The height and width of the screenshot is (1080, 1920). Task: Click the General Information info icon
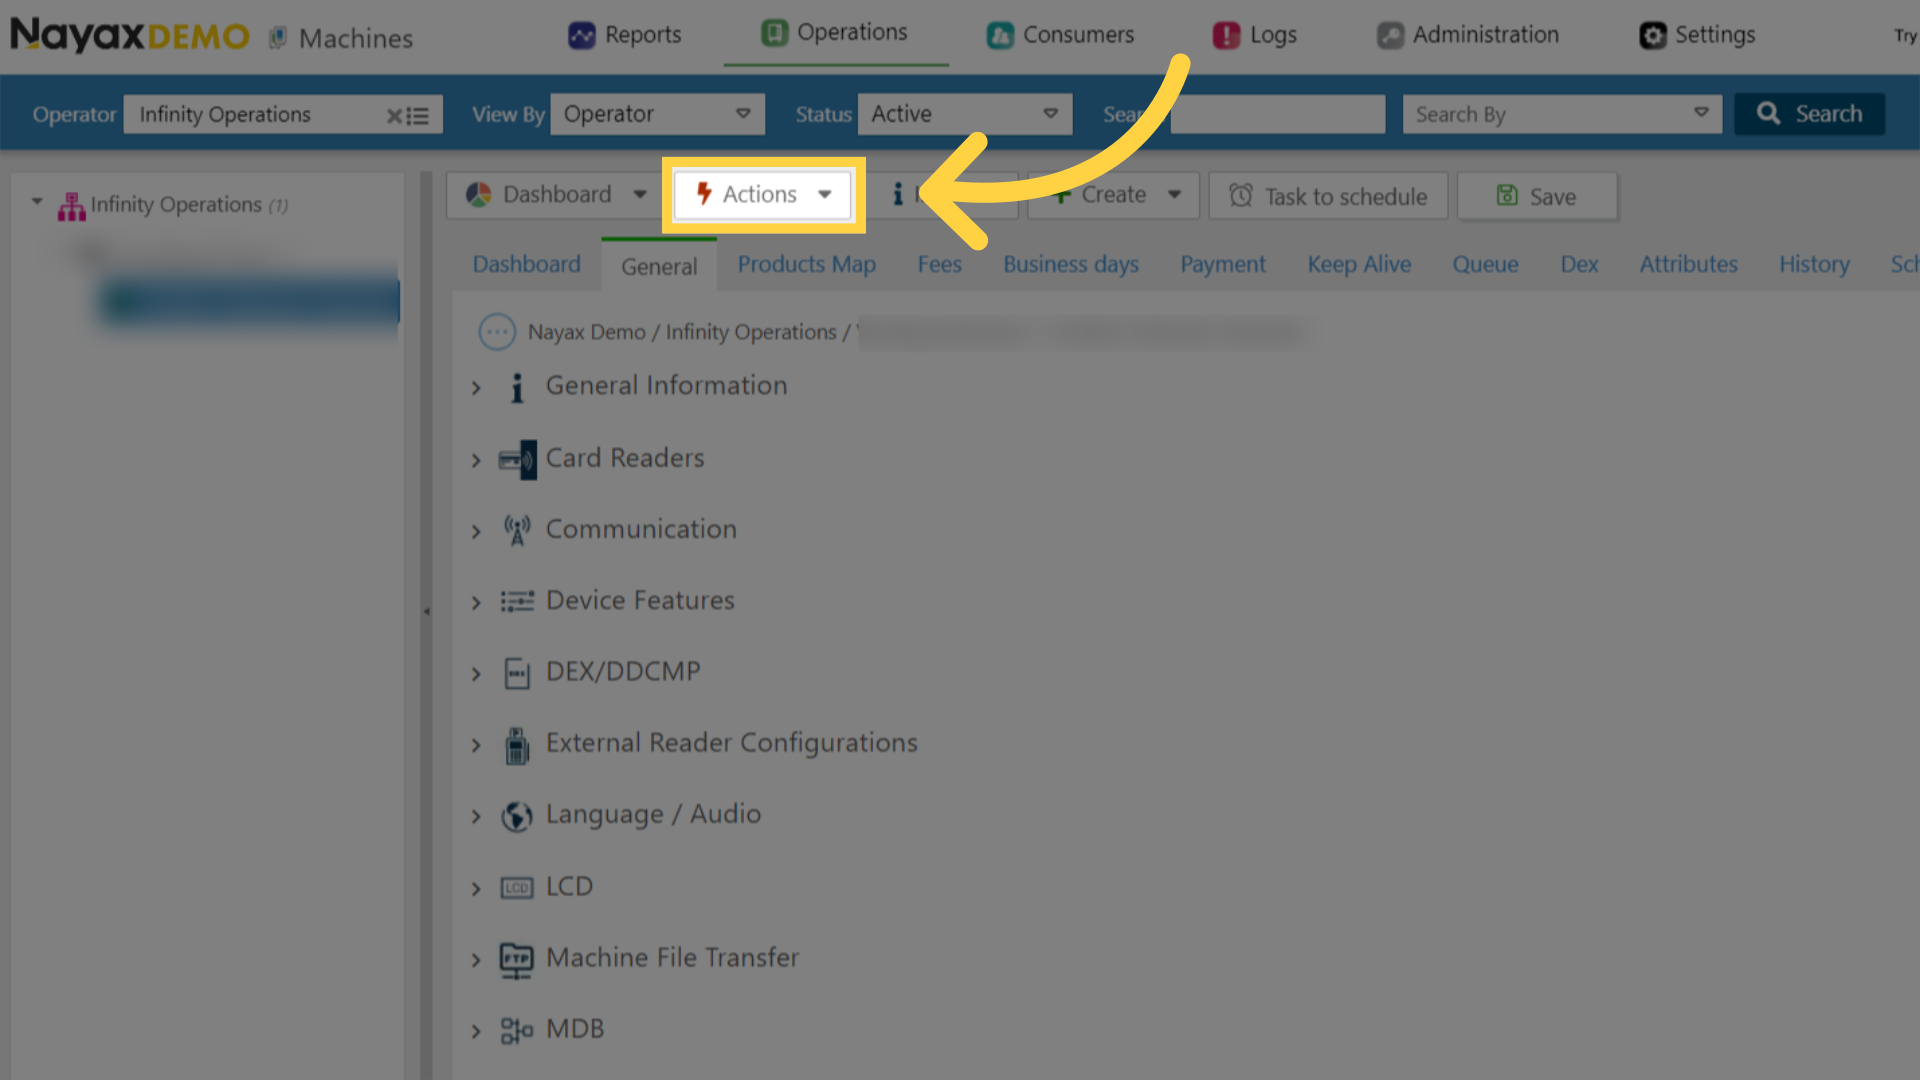point(517,388)
